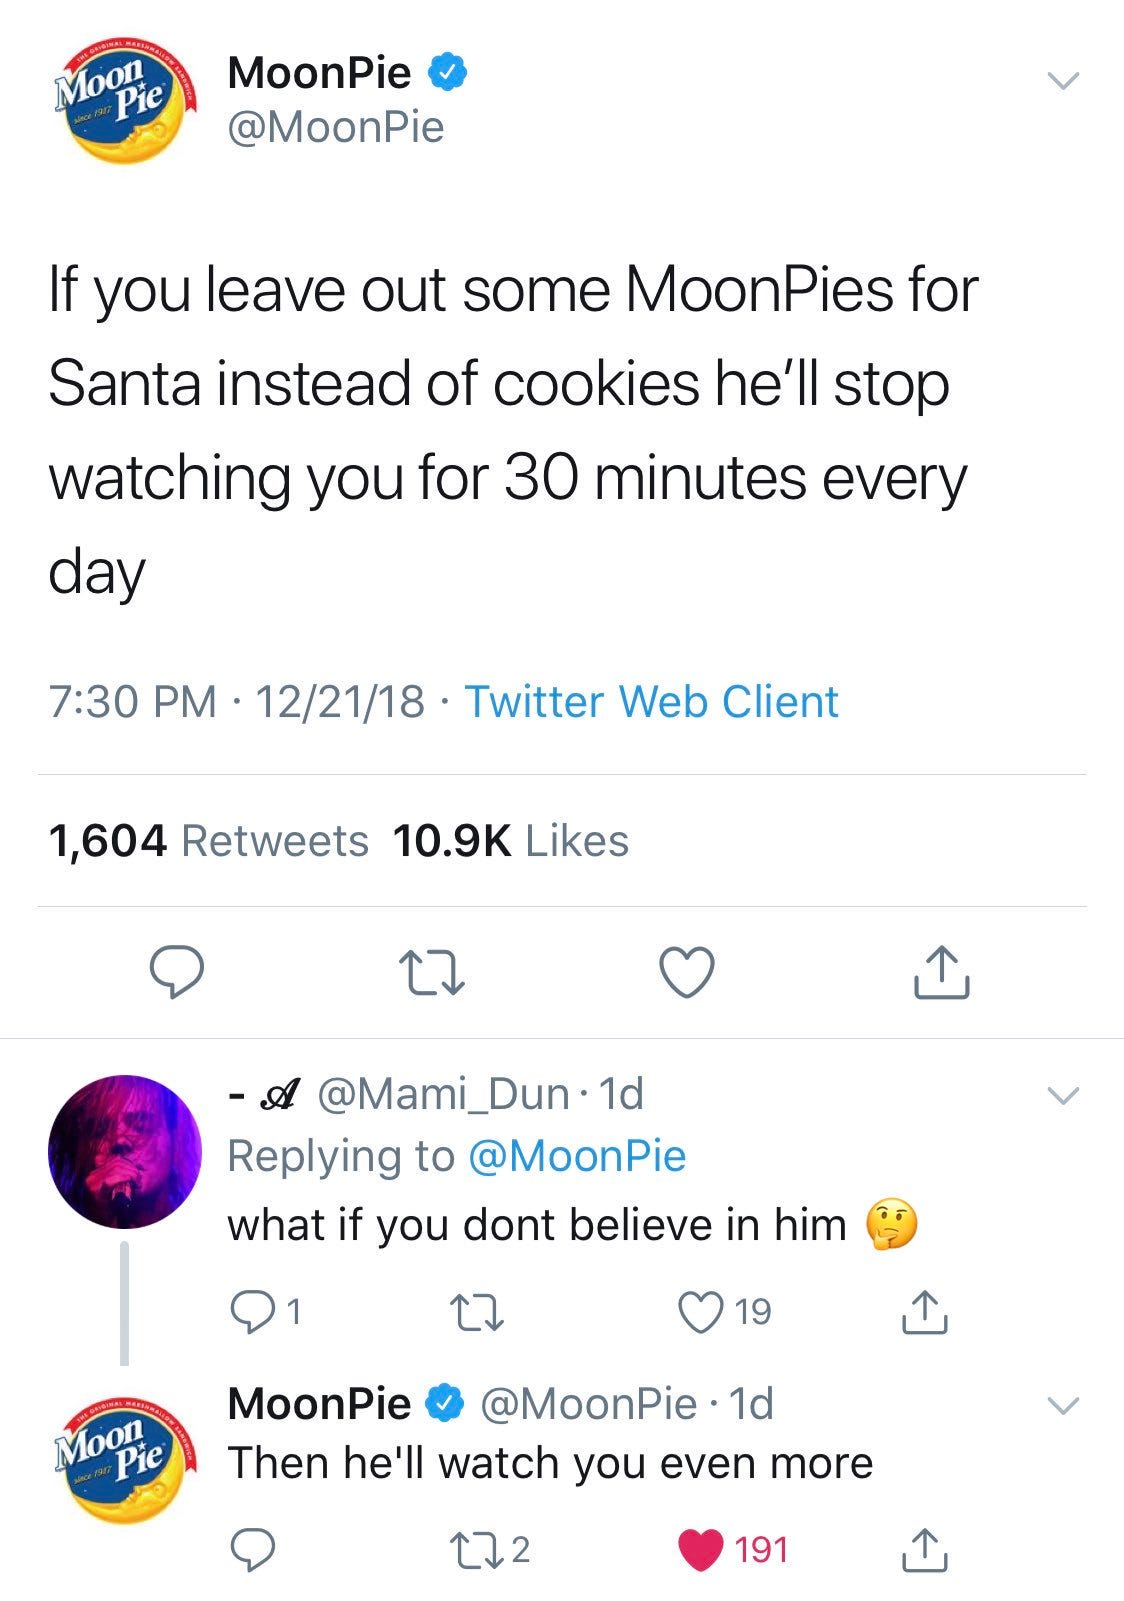Click MoonPie's verified badge
The height and width of the screenshot is (1602, 1124).
pyautogui.click(x=447, y=72)
